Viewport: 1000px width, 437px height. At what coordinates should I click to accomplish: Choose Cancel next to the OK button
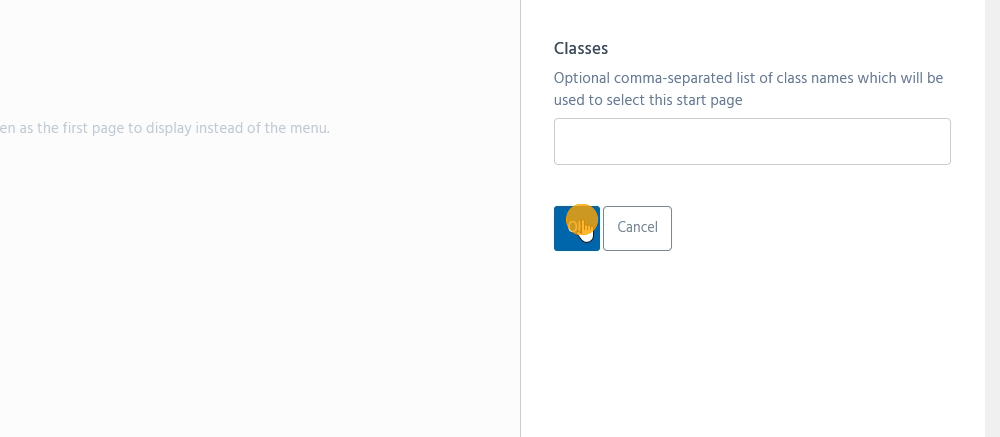click(x=637, y=228)
